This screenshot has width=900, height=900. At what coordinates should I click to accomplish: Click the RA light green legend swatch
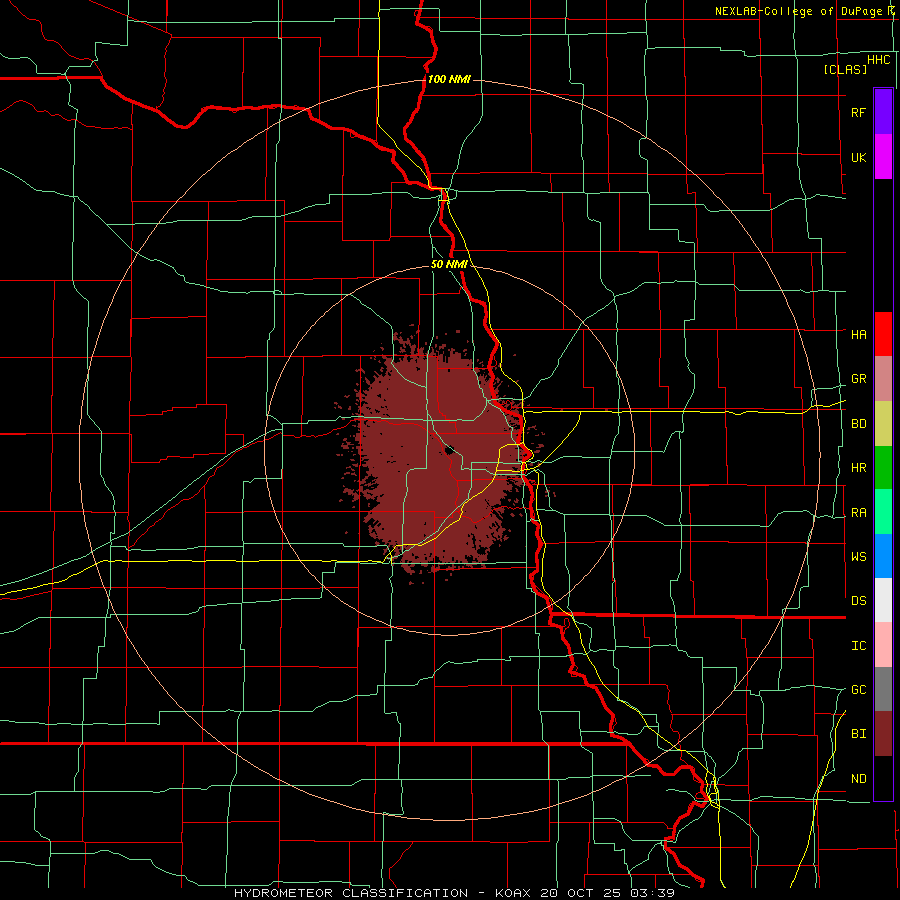(x=883, y=512)
